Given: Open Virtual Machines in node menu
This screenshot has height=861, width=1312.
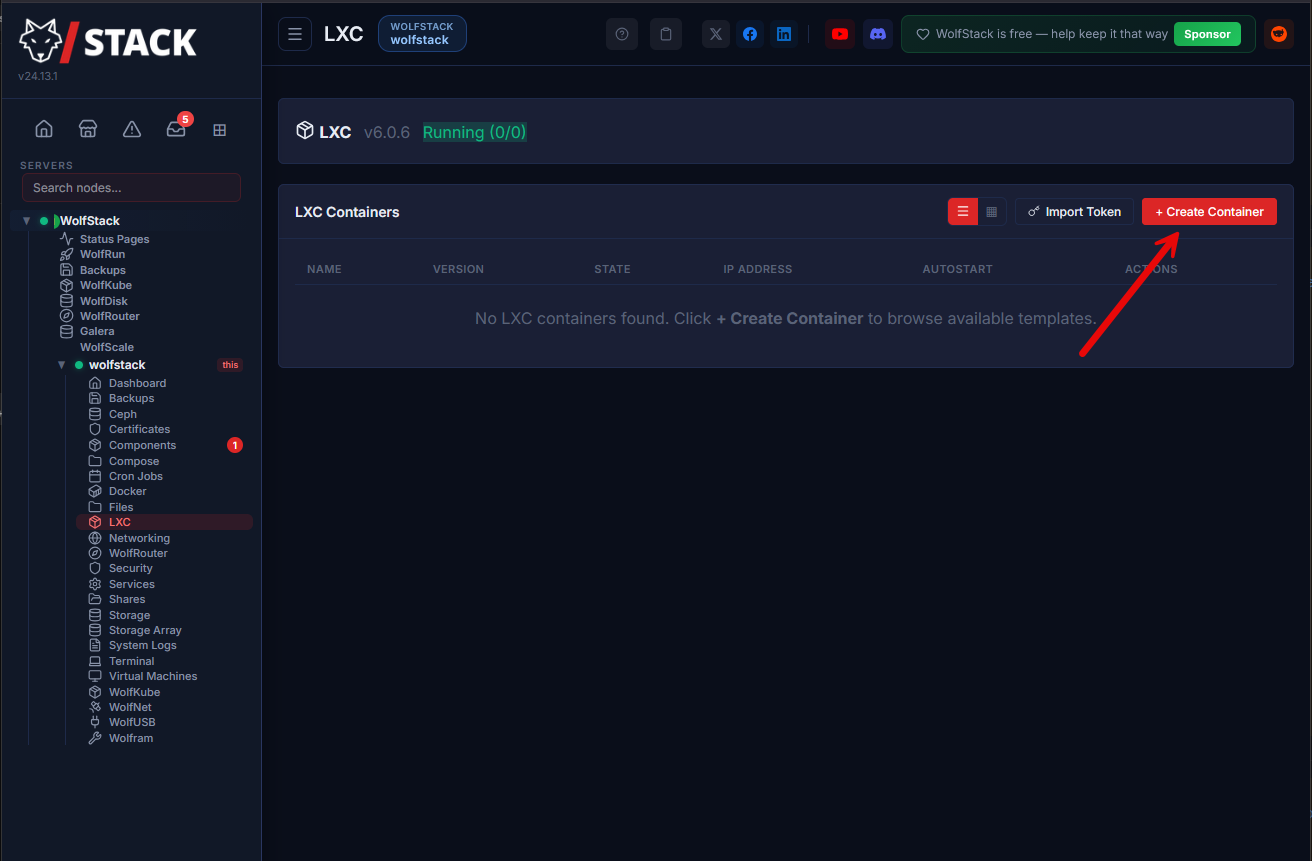Looking at the screenshot, I should coord(152,676).
